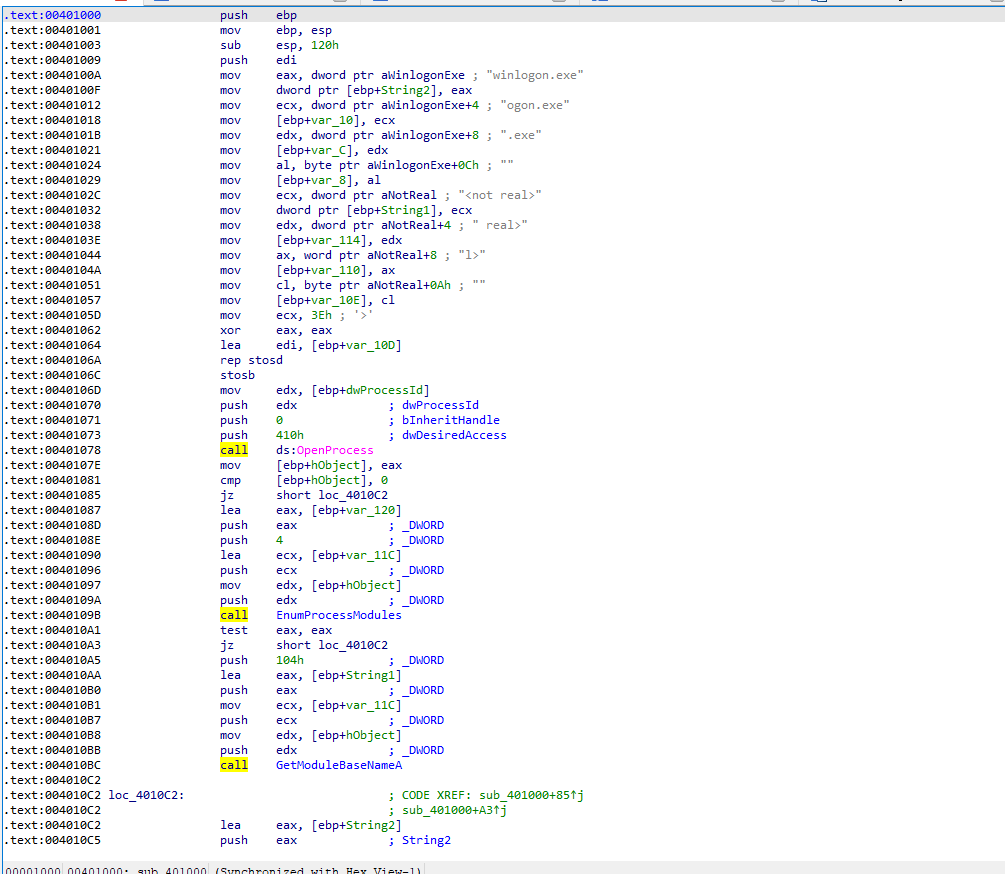Click the highlighted call at 004010BC
The image size is (1005, 874).
(234, 766)
